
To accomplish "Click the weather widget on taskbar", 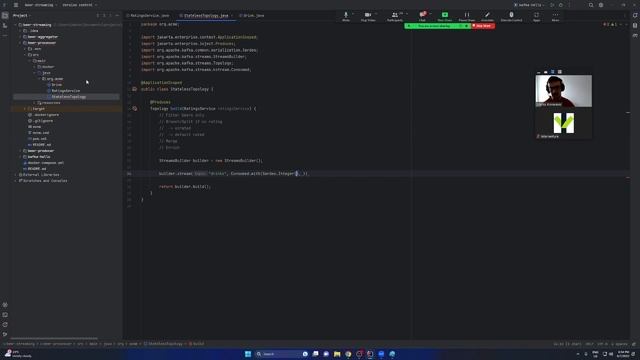I will 17,353.
